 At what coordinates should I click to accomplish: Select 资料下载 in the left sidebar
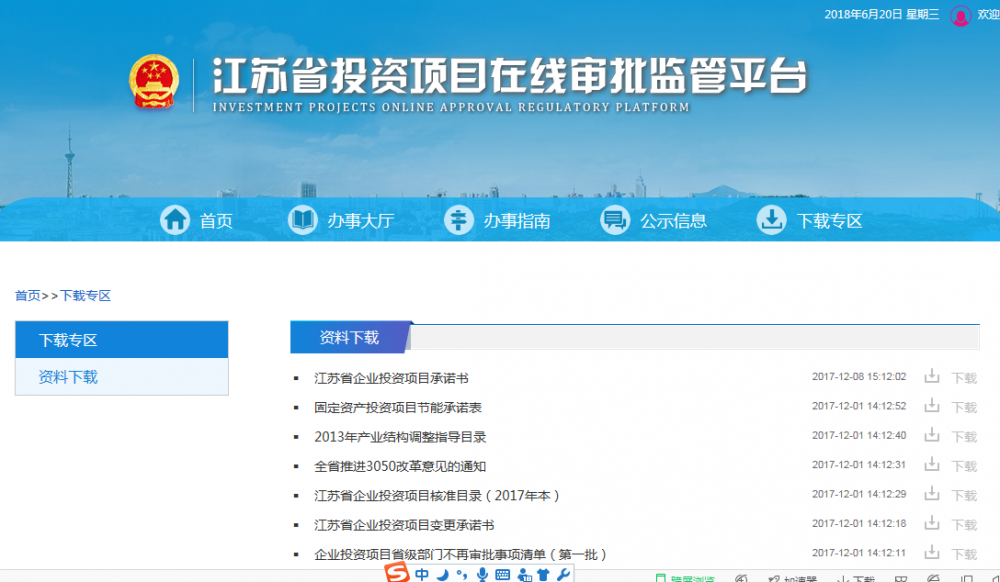tap(68, 377)
